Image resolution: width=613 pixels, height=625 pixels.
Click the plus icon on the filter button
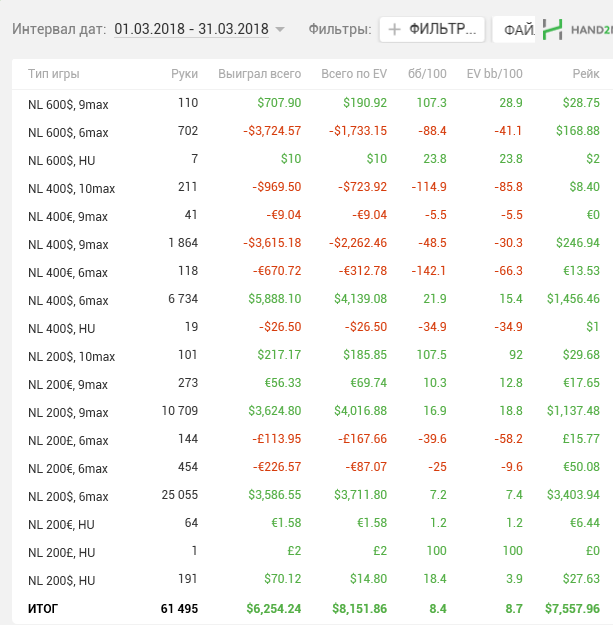click(x=395, y=30)
